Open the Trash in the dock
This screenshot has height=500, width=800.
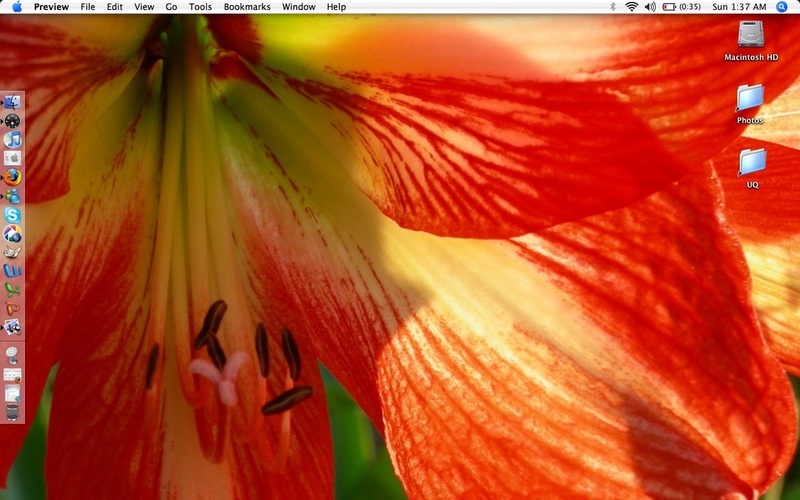click(12, 412)
